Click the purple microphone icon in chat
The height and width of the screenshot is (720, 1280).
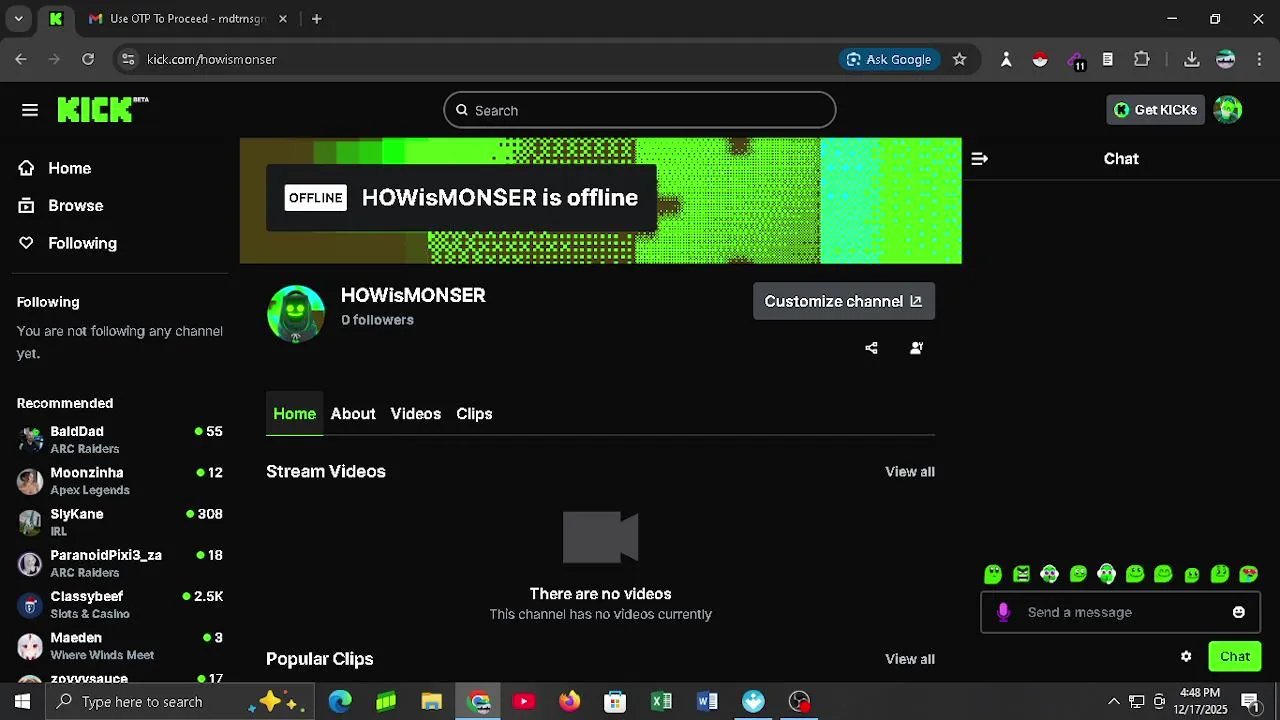[x=1003, y=612]
